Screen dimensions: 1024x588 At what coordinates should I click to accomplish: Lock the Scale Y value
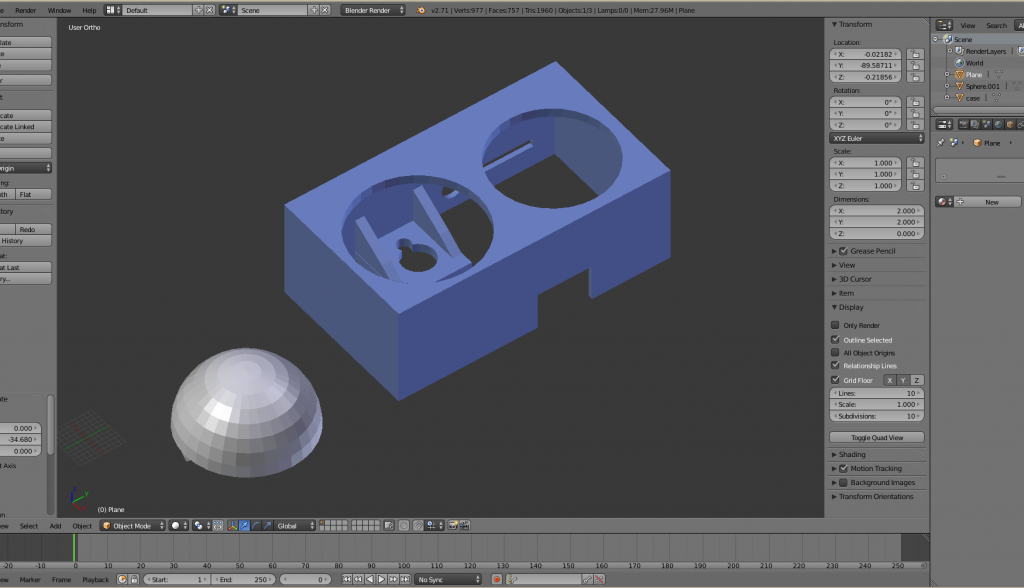click(x=916, y=174)
